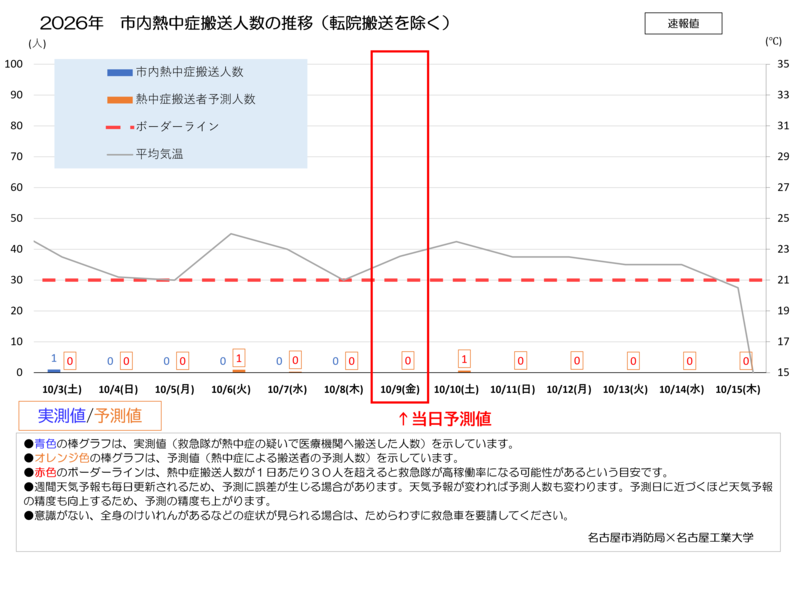Image resolution: width=800 pixels, height=600 pixels.
Task: Select the 35 tick on the temperature axis
Action: pyautogui.click(x=783, y=64)
